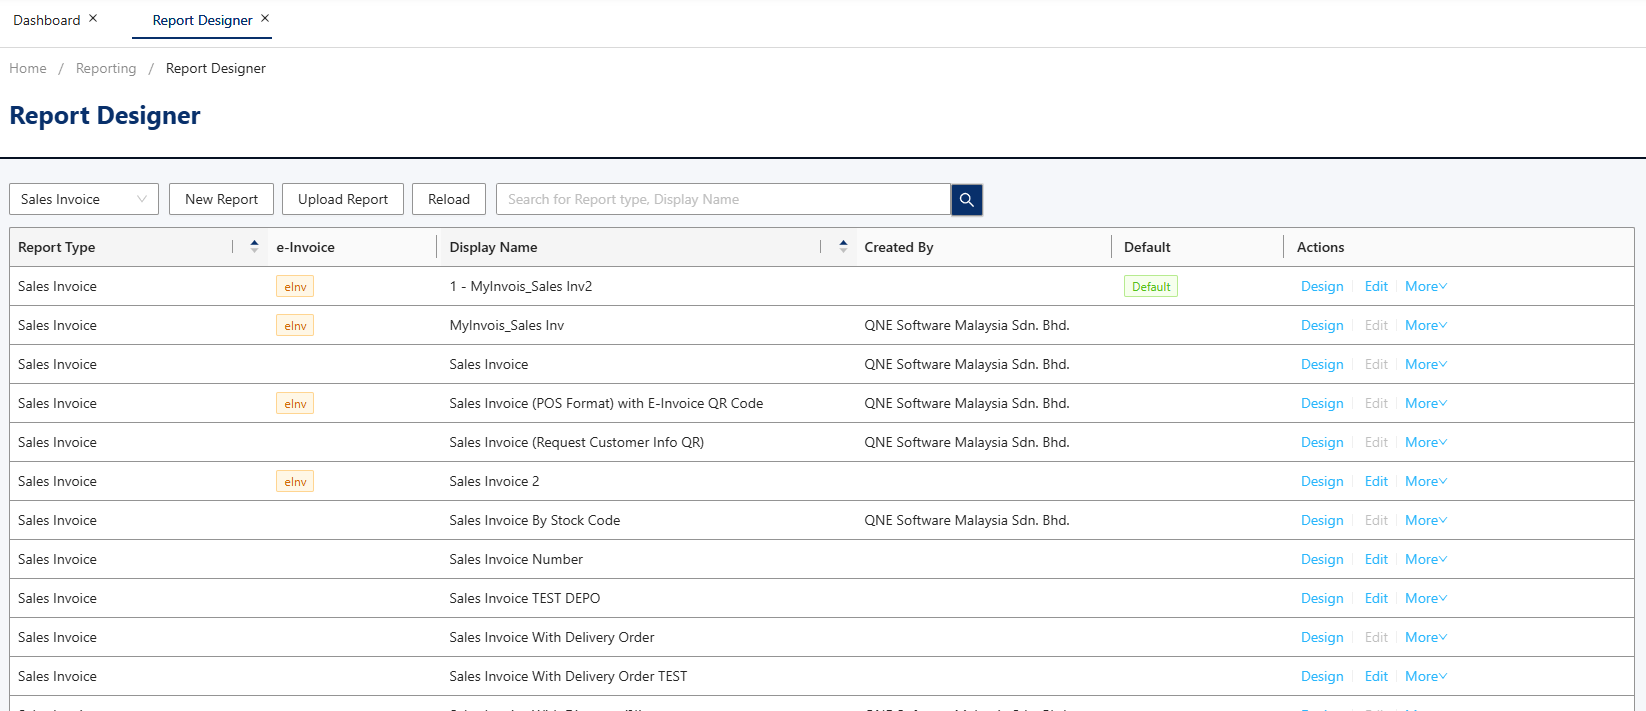
Task: Expand More menu for Sales Invoice TEST DEPO
Action: coord(1425,599)
